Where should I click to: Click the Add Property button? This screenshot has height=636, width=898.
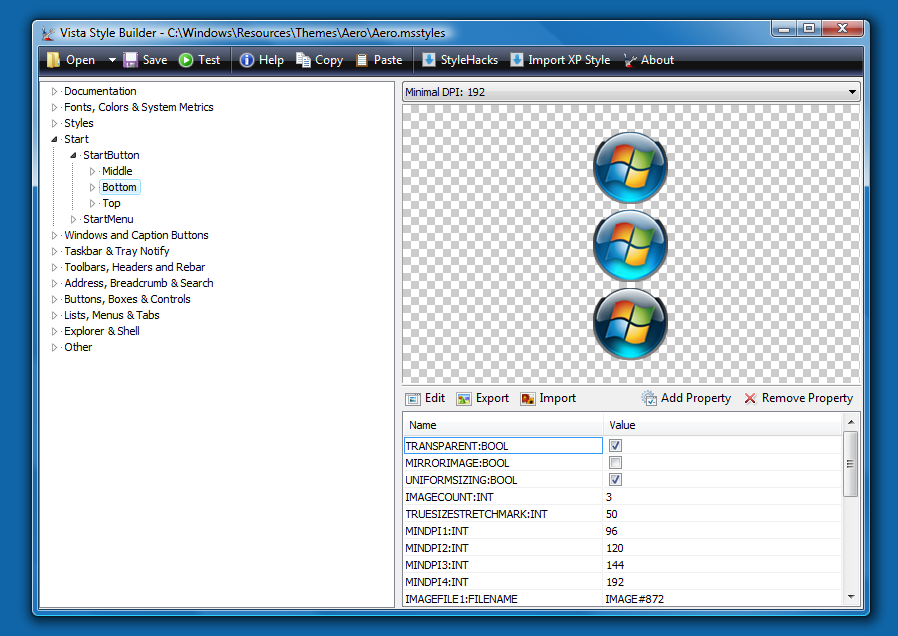tap(686, 398)
